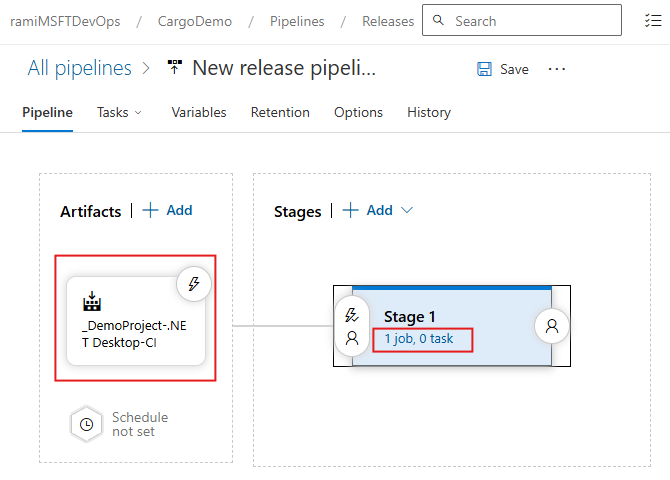Switch to the Retention tab
Image resolution: width=670 pixels, height=480 pixels.
280,112
